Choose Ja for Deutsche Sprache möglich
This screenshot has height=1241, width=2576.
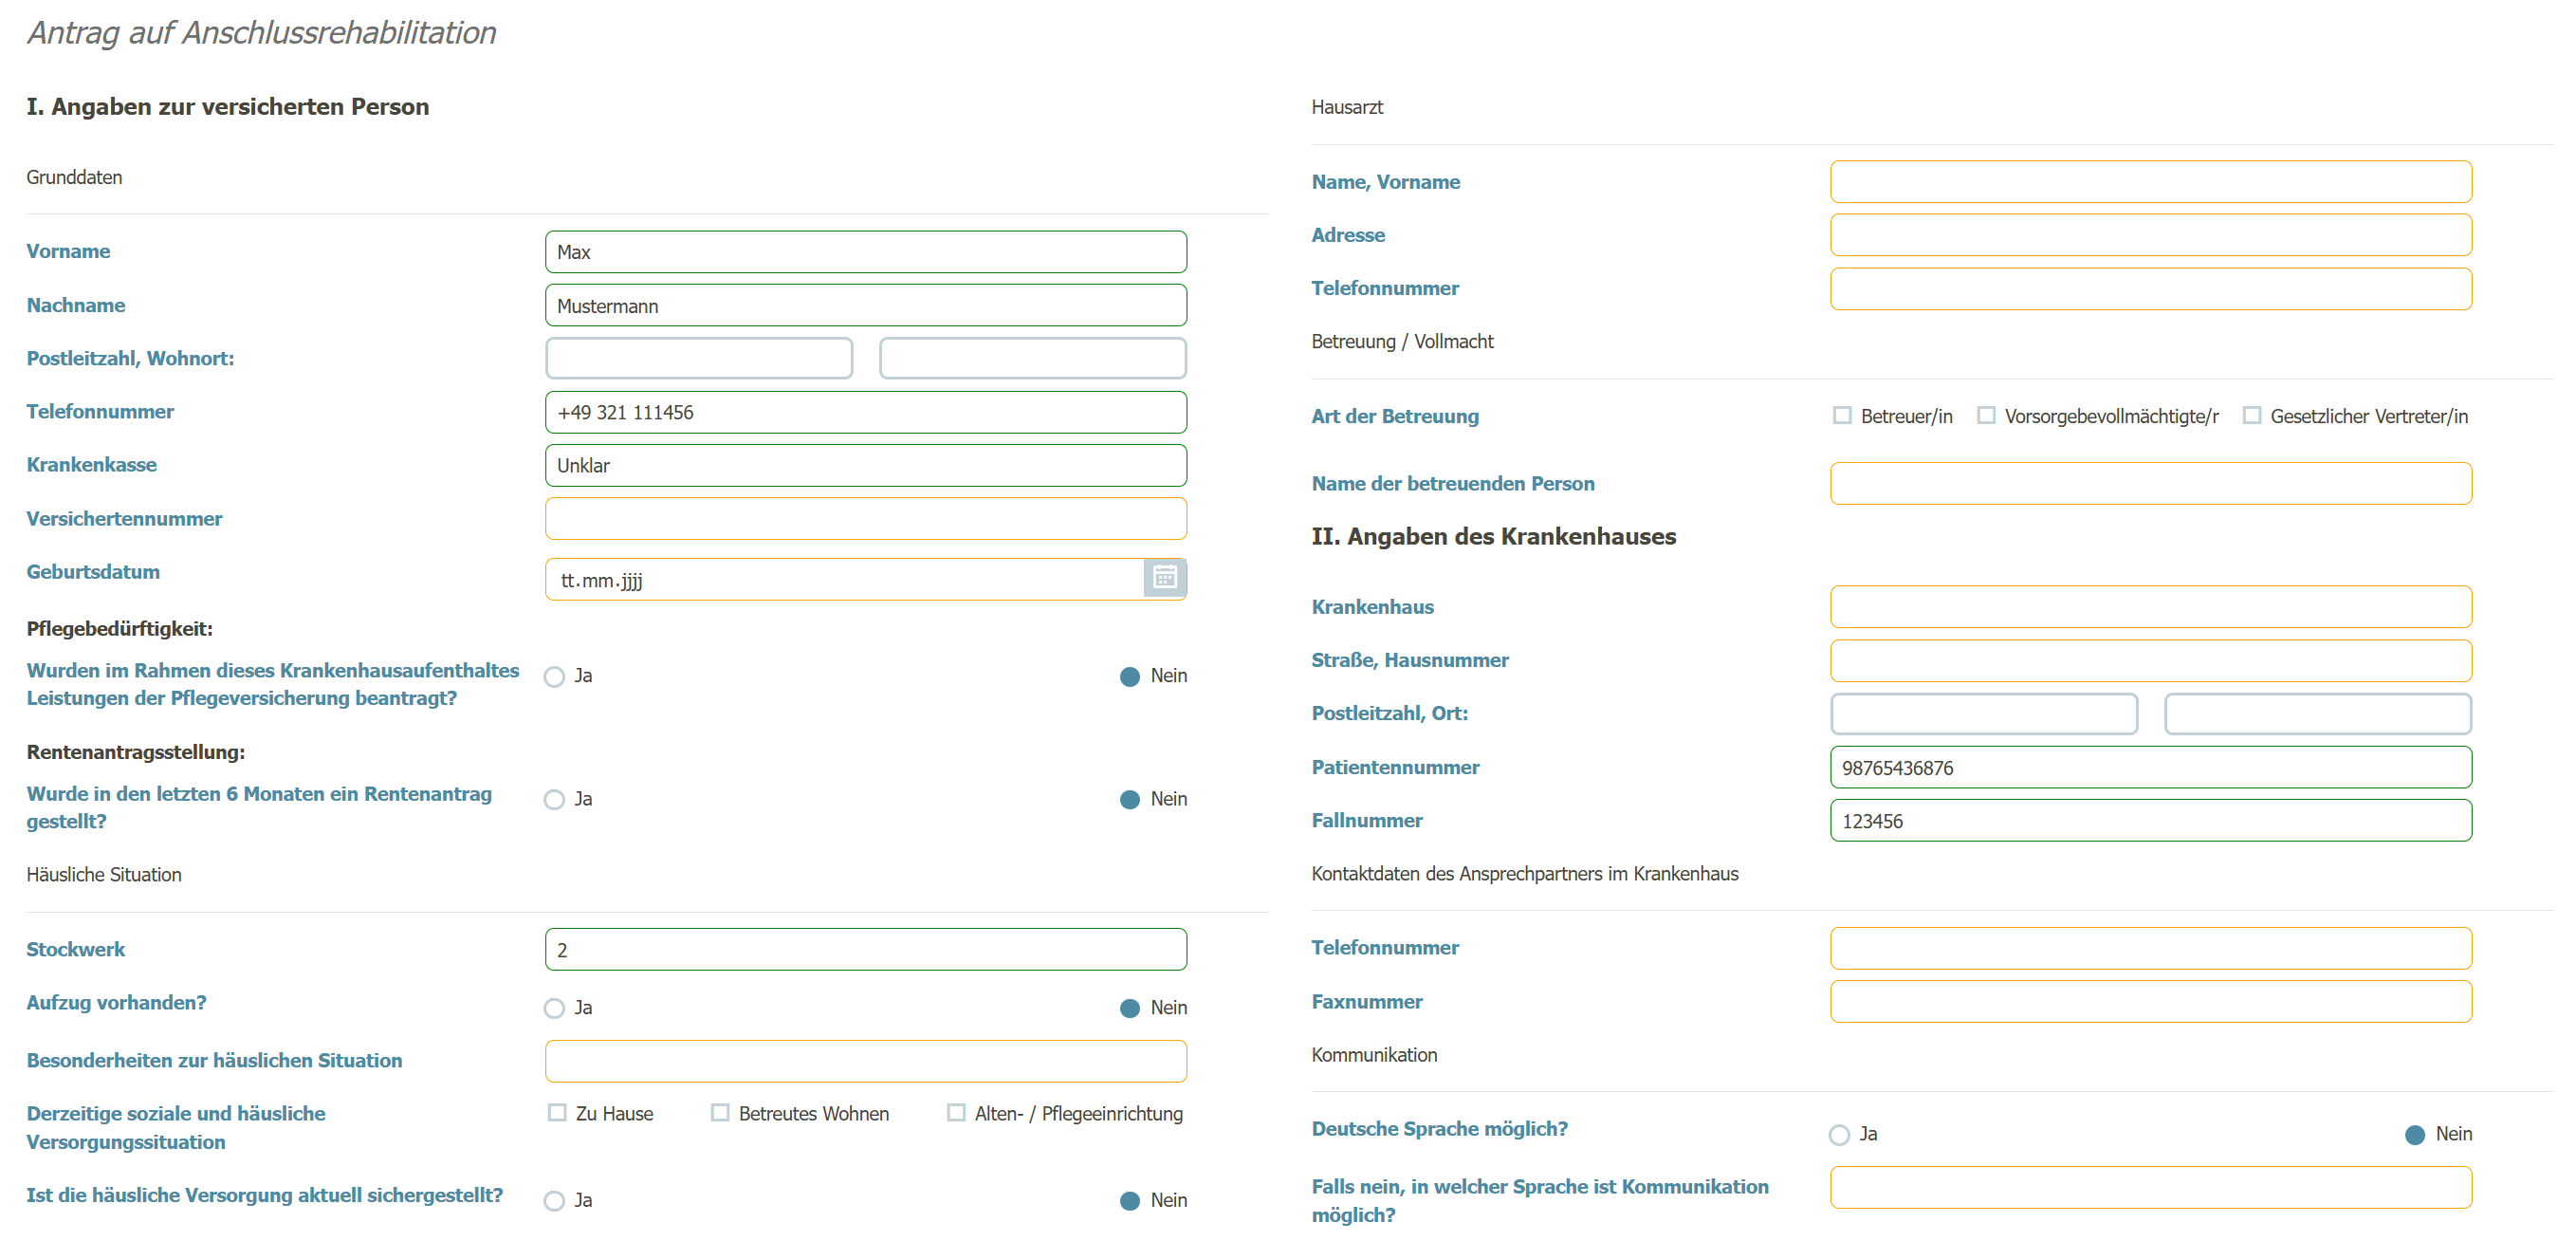pyautogui.click(x=1838, y=1134)
